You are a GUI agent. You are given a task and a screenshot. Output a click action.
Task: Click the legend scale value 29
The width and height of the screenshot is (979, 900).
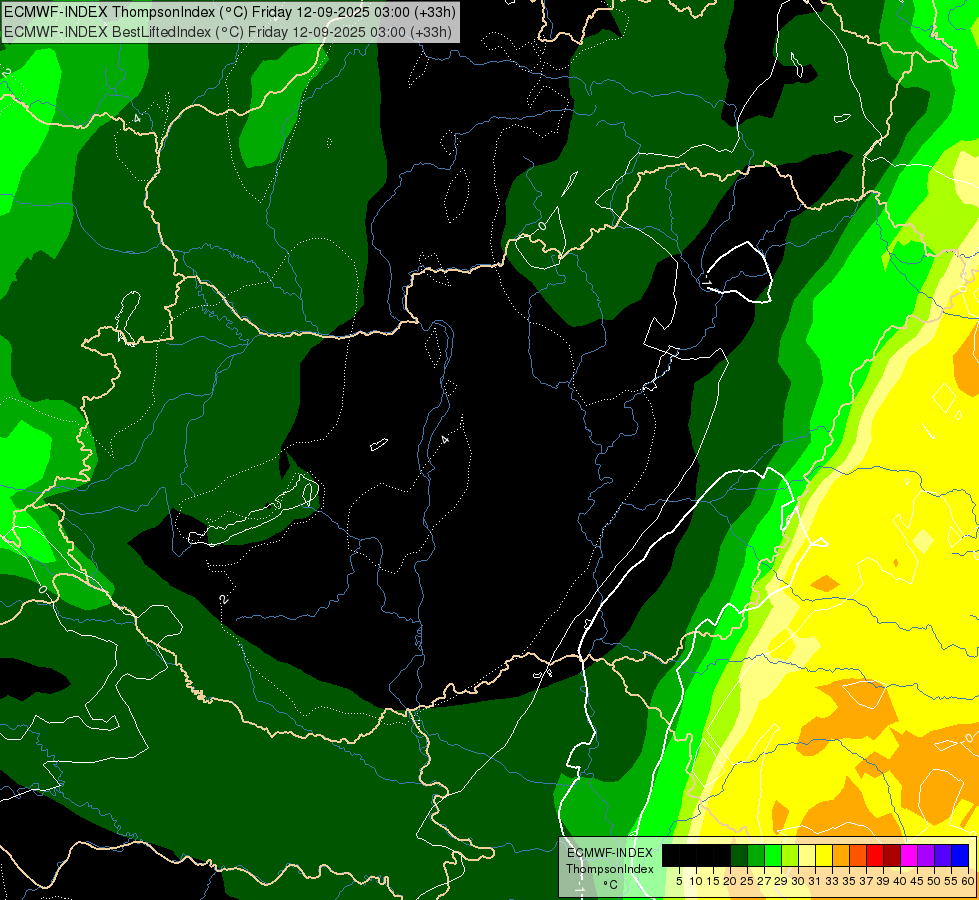coord(780,881)
